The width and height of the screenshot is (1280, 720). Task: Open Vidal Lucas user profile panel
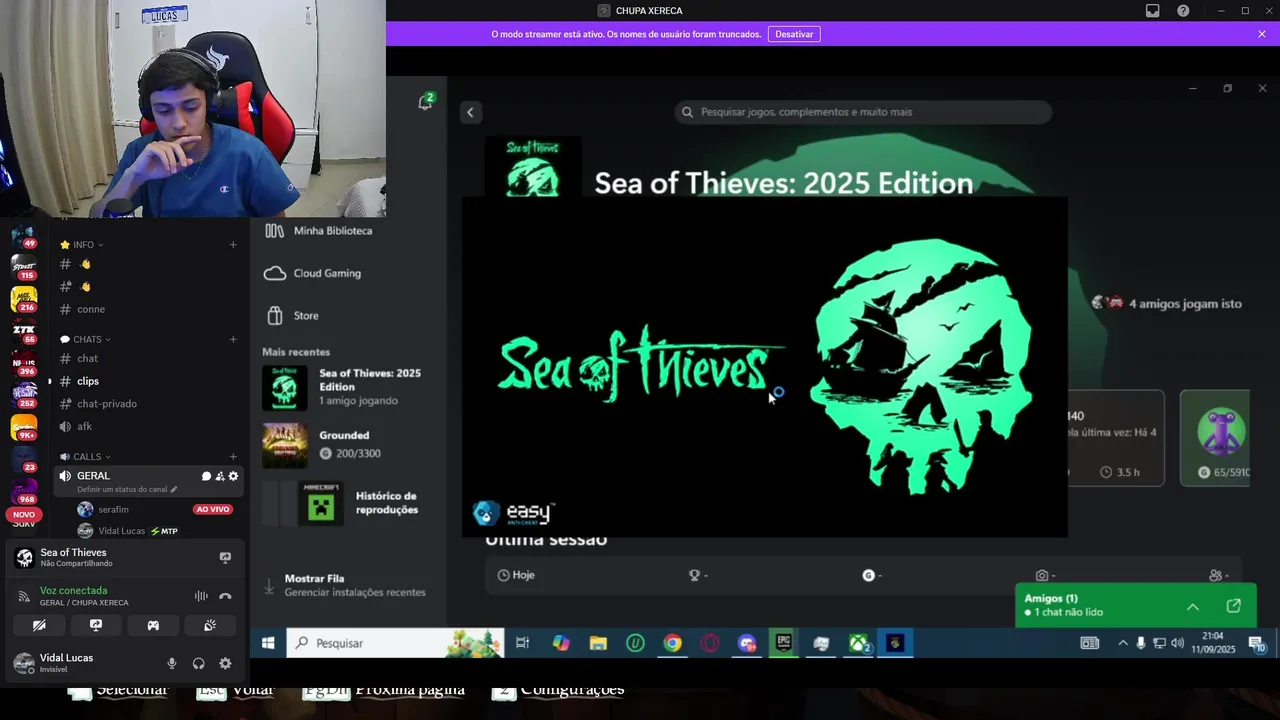55,663
